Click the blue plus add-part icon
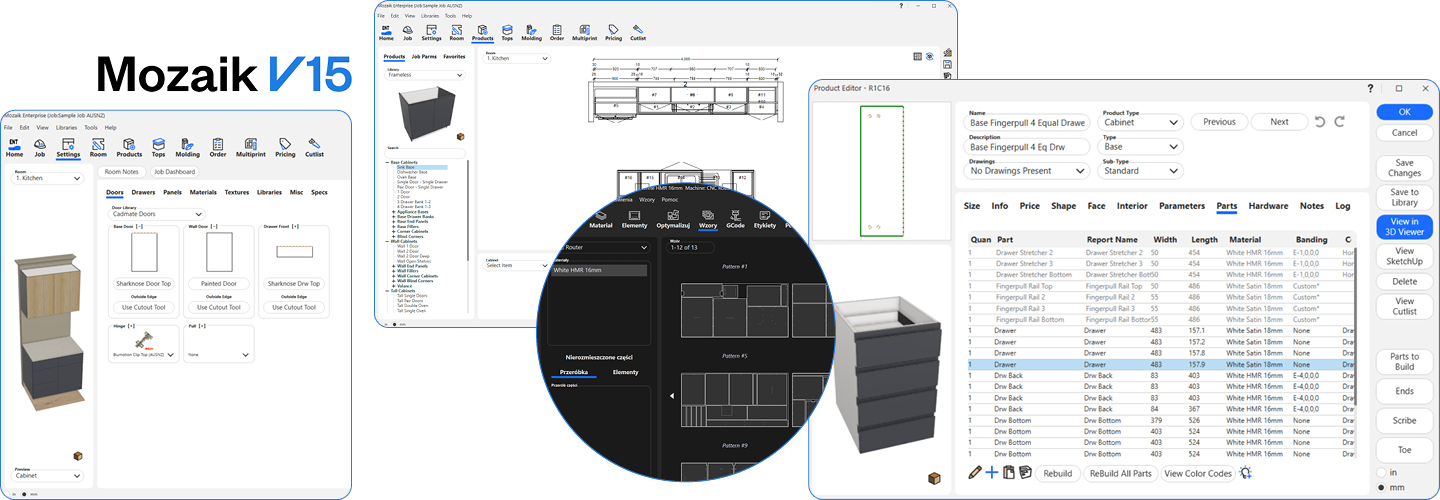This screenshot has height=500, width=1440. tap(991, 472)
